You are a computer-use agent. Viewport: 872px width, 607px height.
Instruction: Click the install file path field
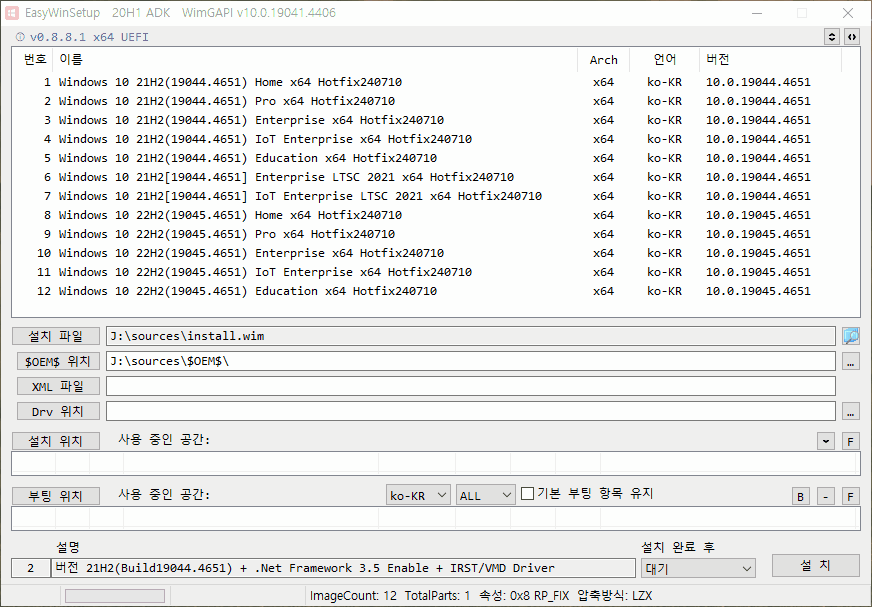coord(470,336)
